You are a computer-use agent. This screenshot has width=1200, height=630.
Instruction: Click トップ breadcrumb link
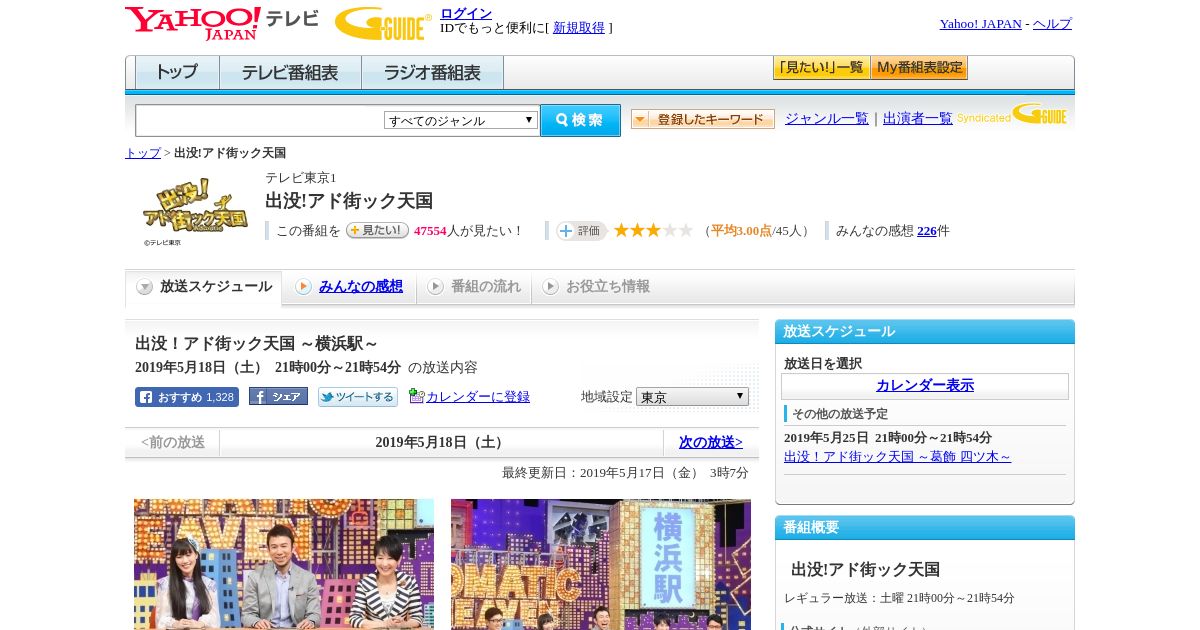[143, 153]
